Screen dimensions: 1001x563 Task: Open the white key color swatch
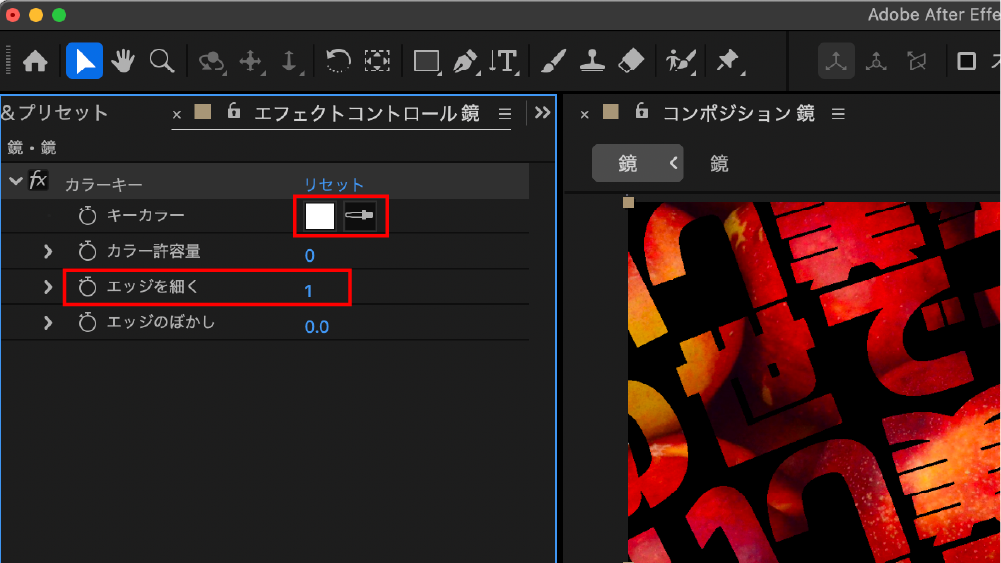(x=320, y=216)
